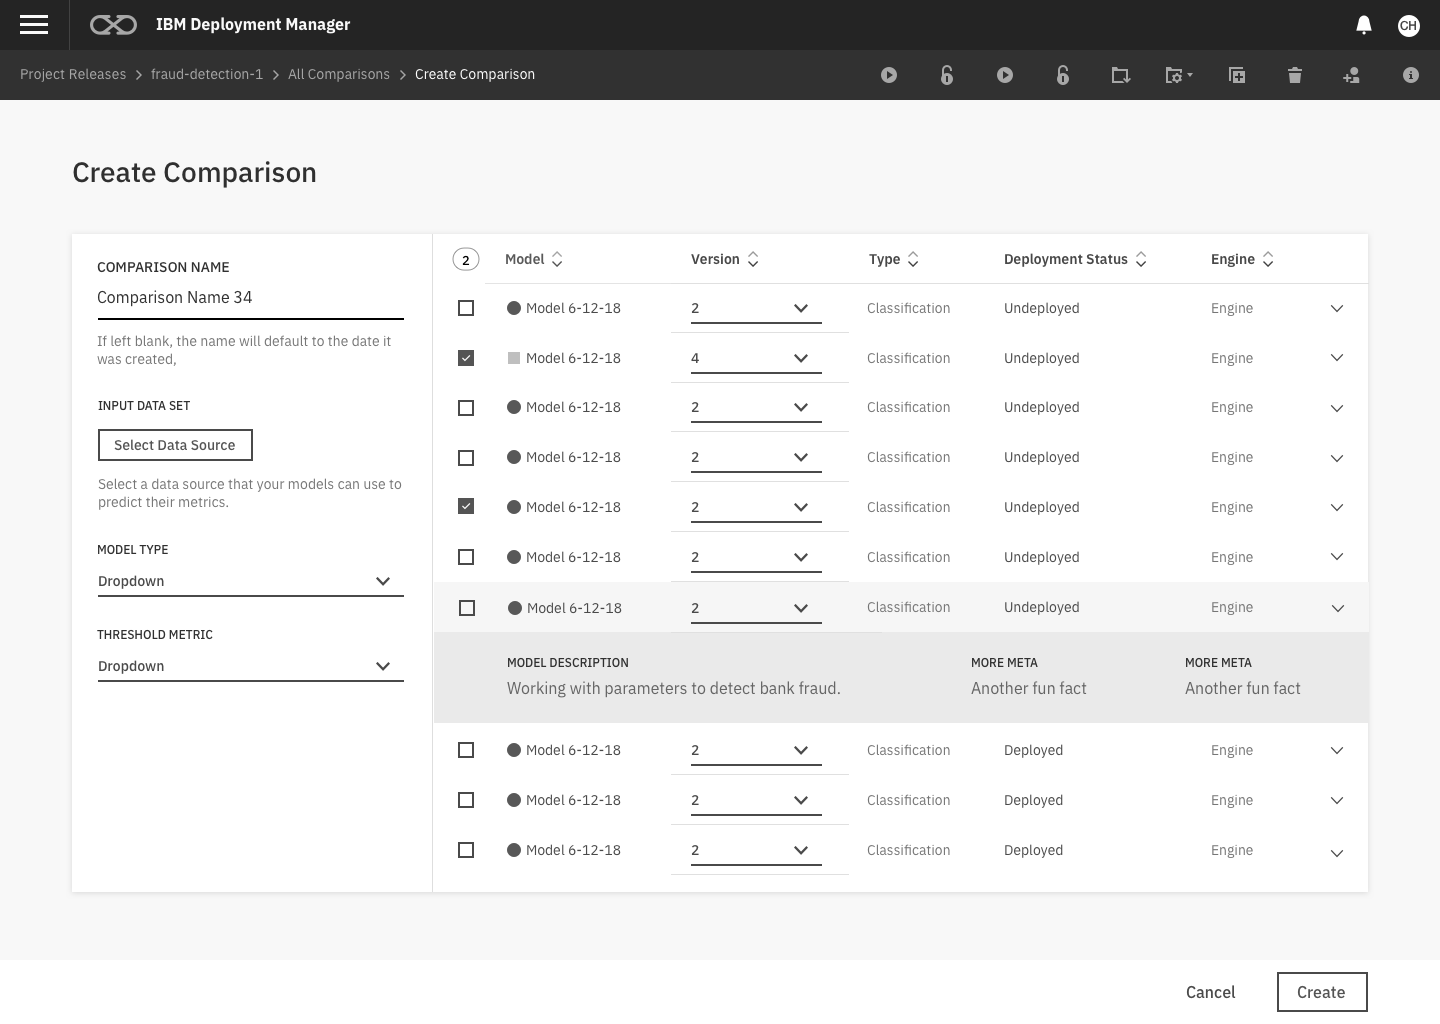
Task: Go to All Comparisons breadcrumb
Action: (338, 74)
